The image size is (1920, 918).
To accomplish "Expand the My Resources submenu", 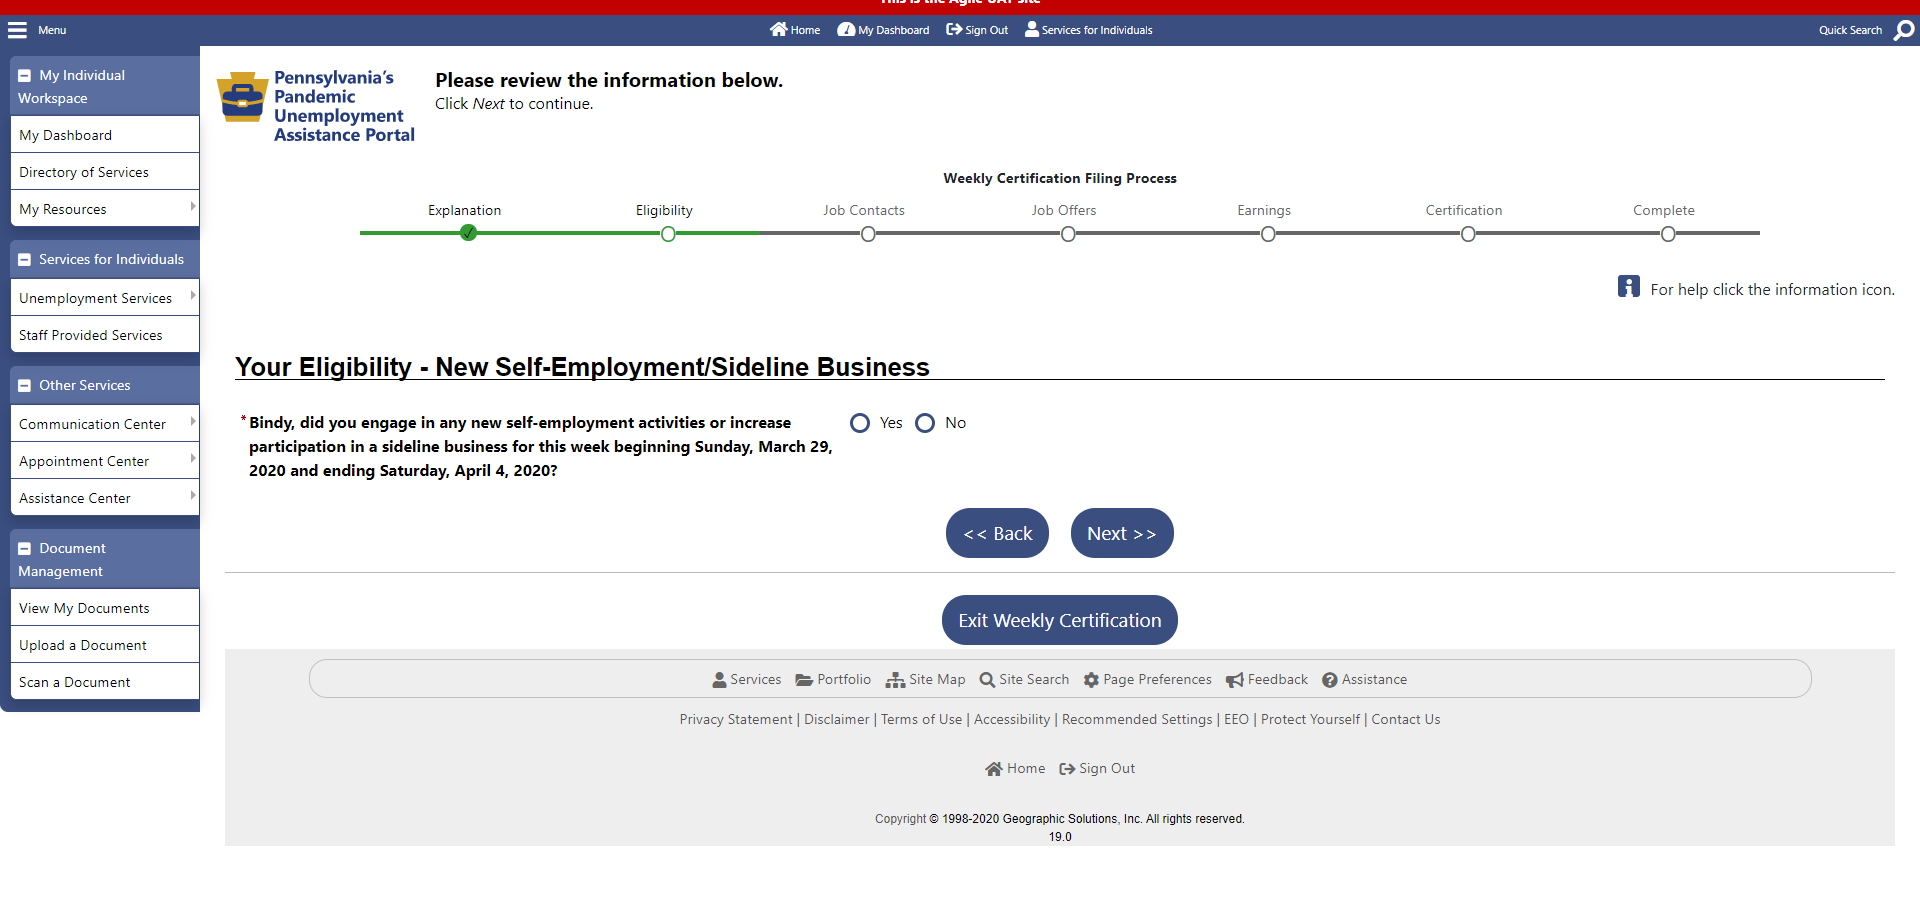I will tap(192, 207).
